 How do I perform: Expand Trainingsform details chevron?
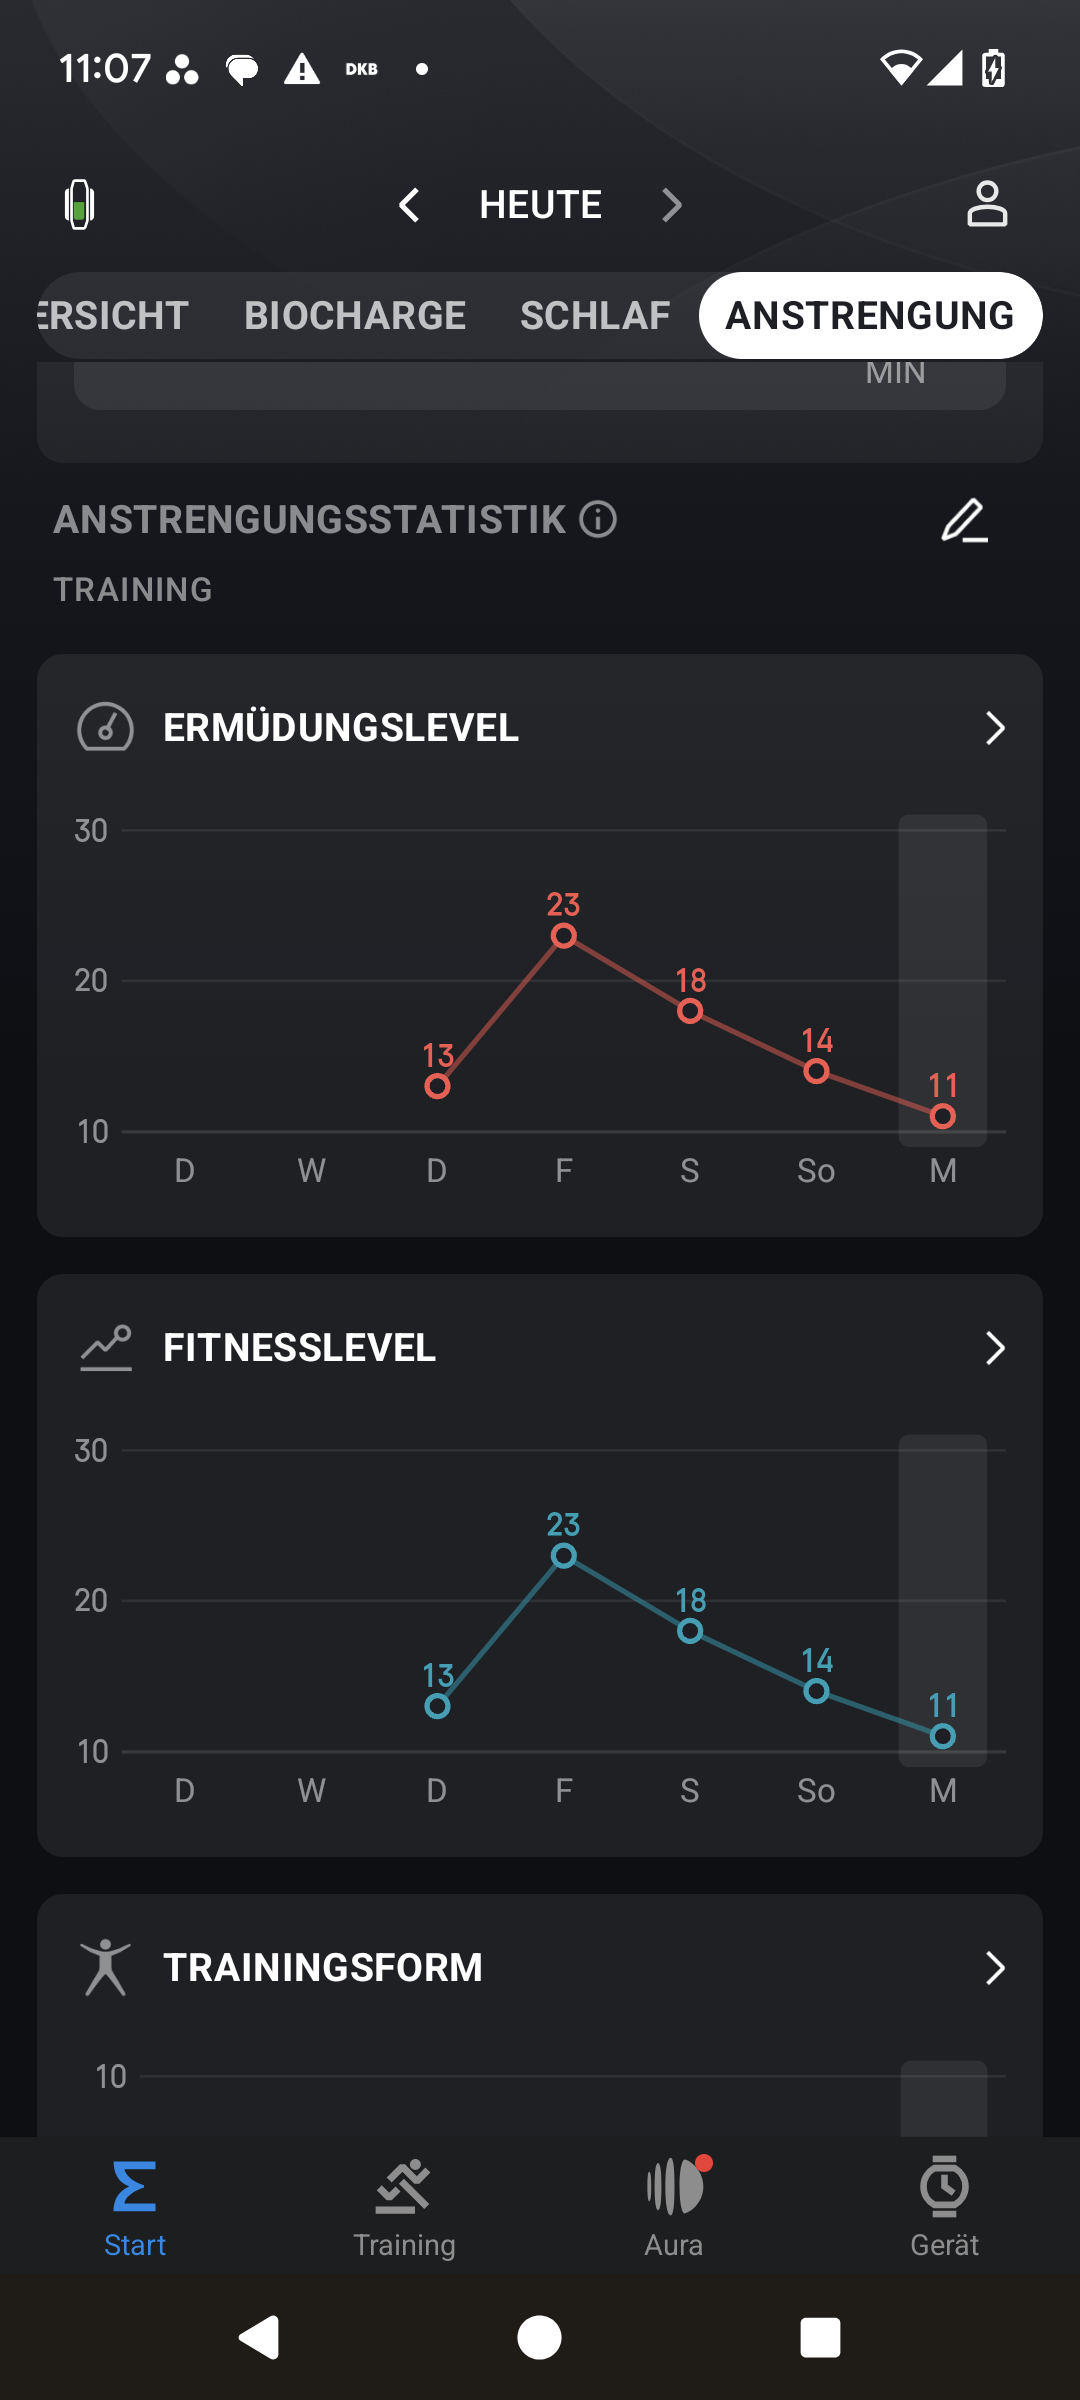(994, 1968)
